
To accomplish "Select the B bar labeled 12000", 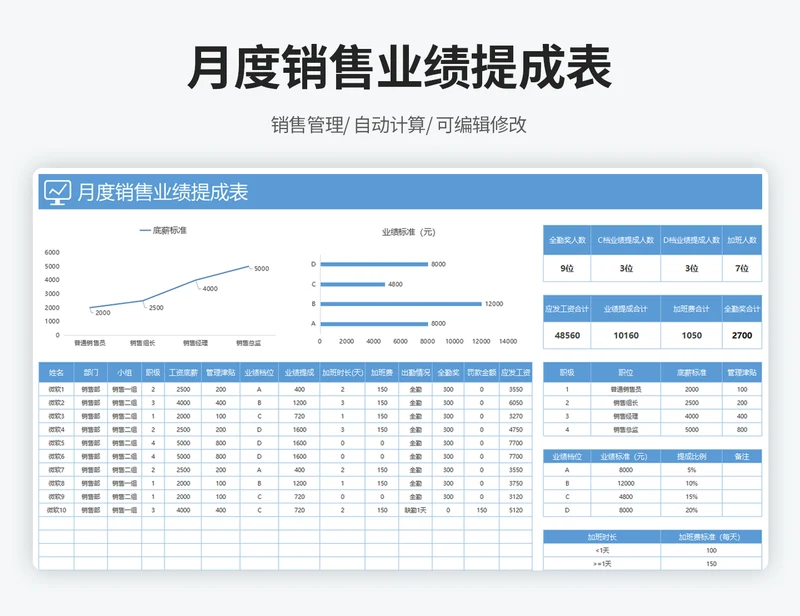I will (401, 304).
